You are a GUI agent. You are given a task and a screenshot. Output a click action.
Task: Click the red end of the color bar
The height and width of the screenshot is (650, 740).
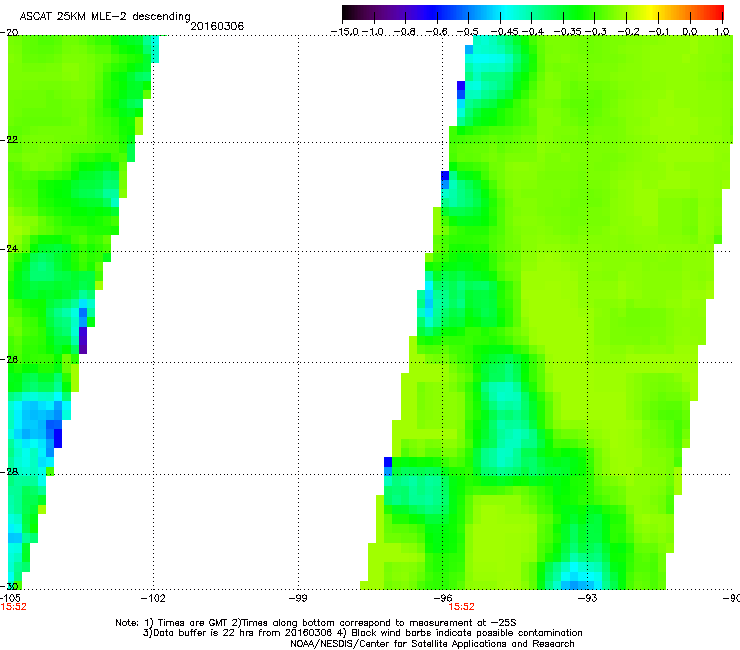(x=717, y=12)
